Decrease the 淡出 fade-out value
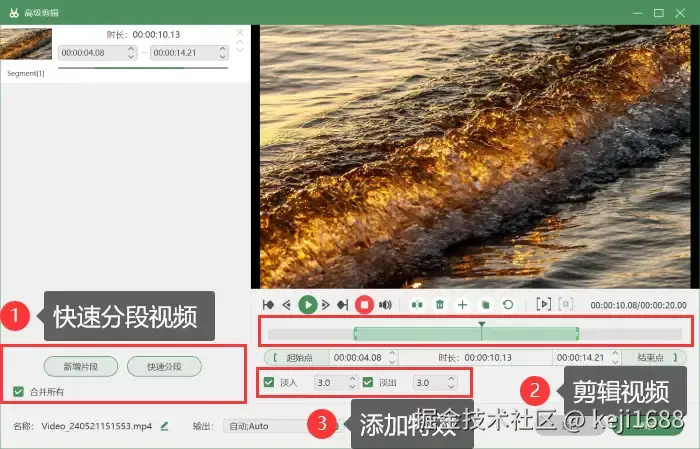The height and width of the screenshot is (449, 700). [451, 387]
